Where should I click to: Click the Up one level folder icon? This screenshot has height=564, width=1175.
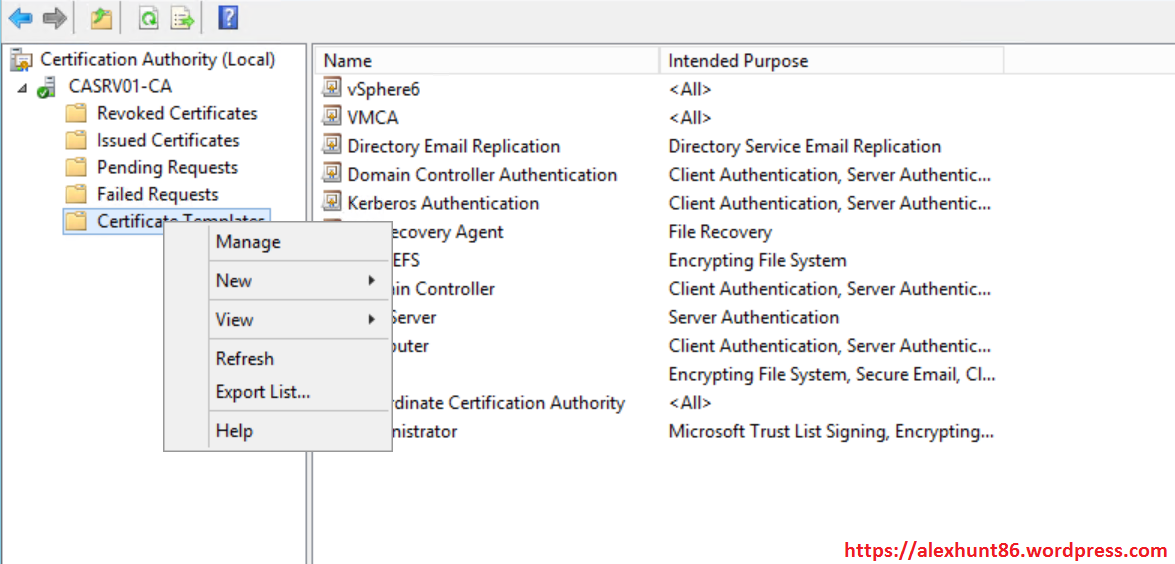(x=101, y=17)
